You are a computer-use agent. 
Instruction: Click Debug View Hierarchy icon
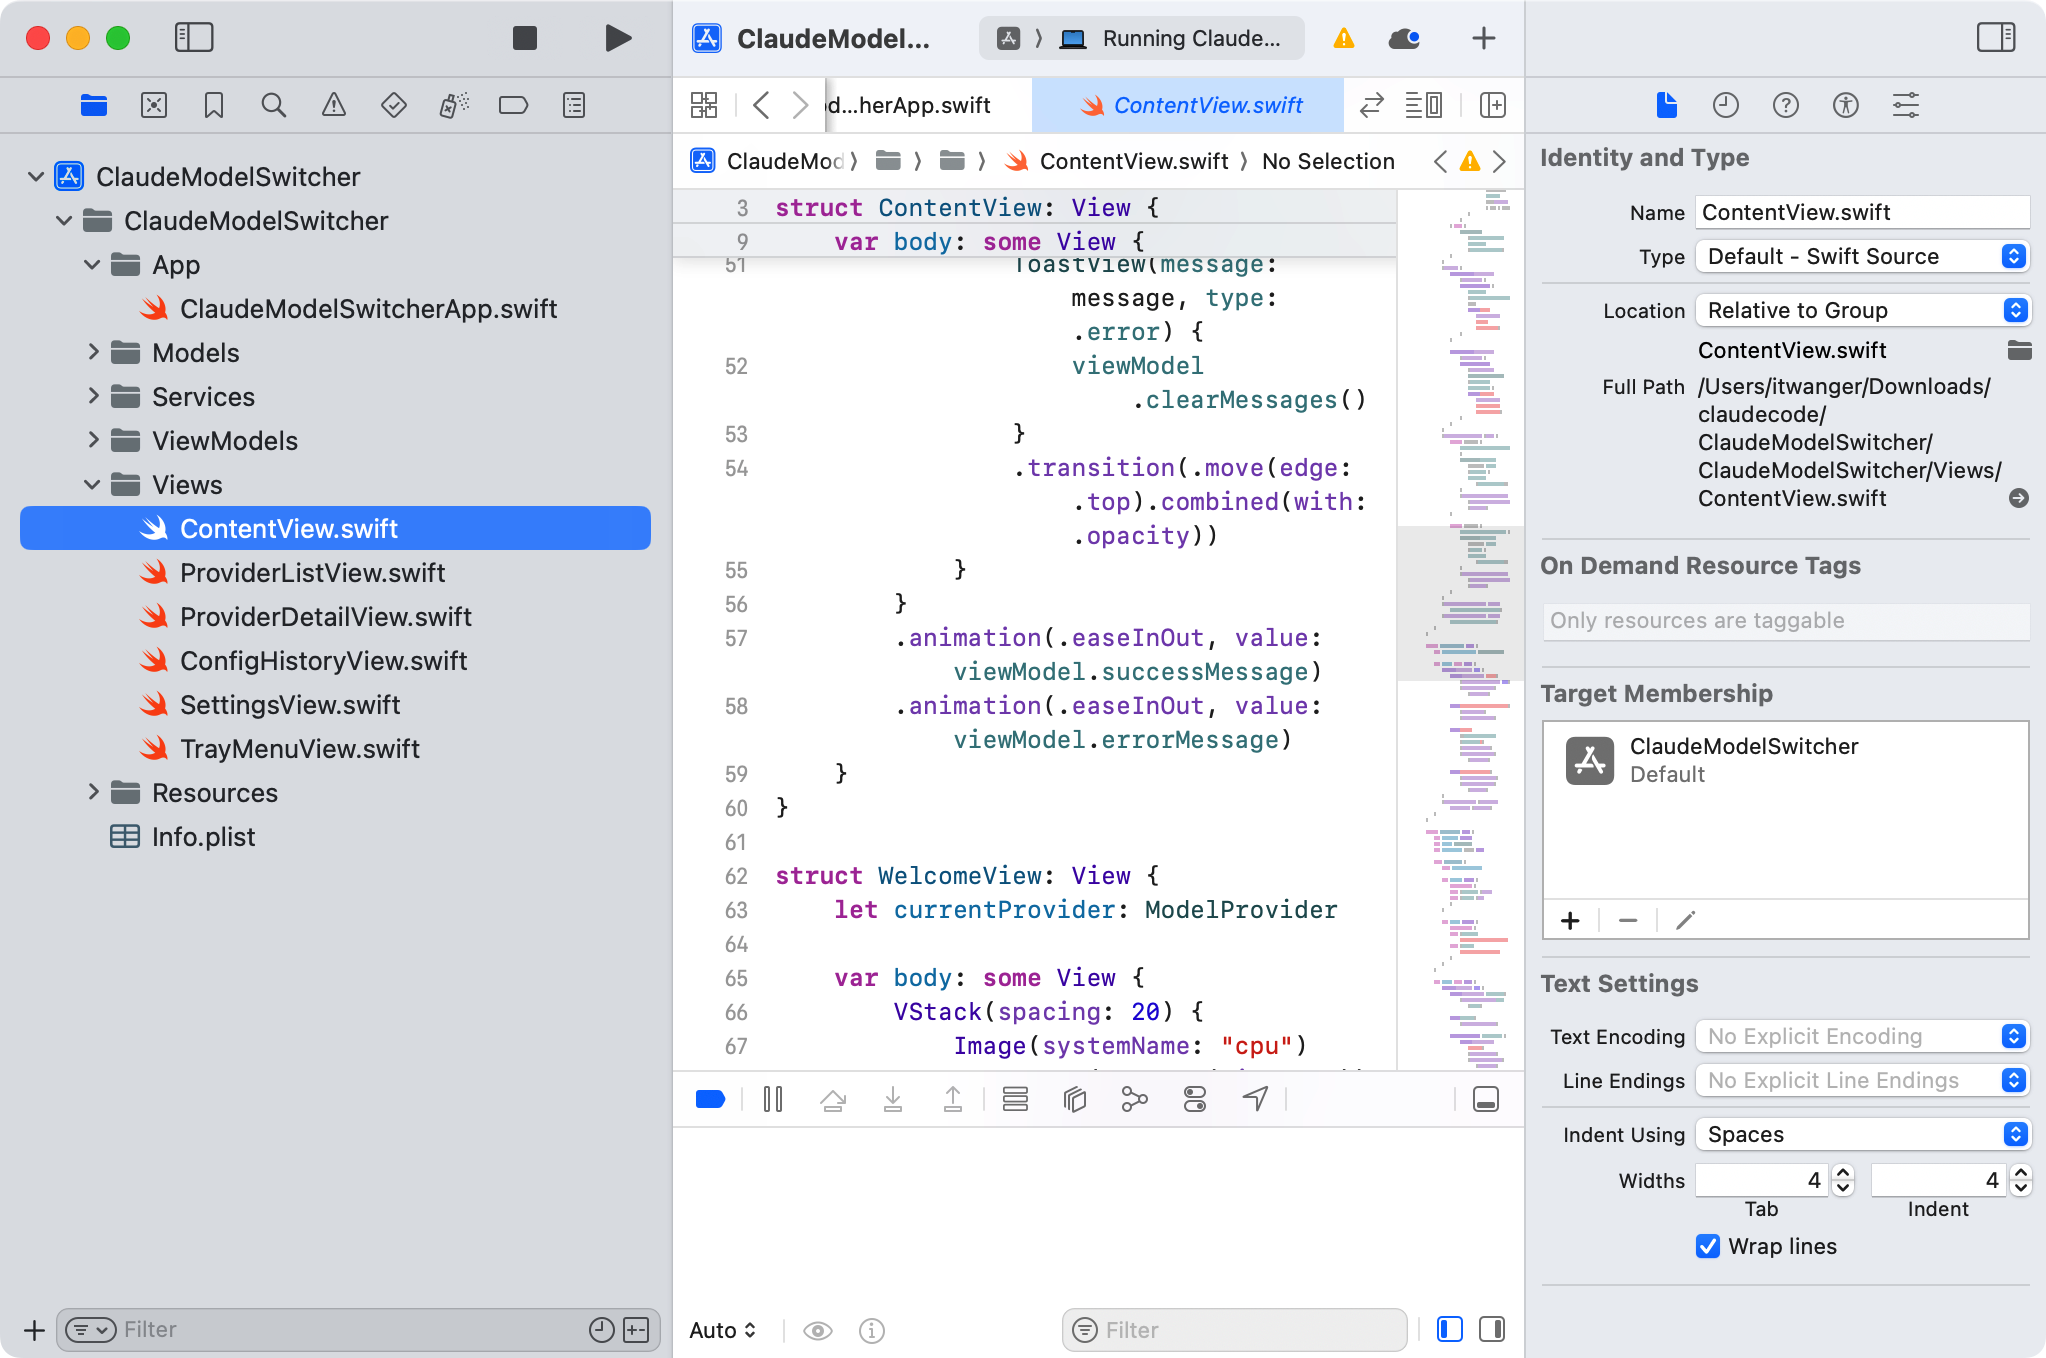pos(1075,1100)
